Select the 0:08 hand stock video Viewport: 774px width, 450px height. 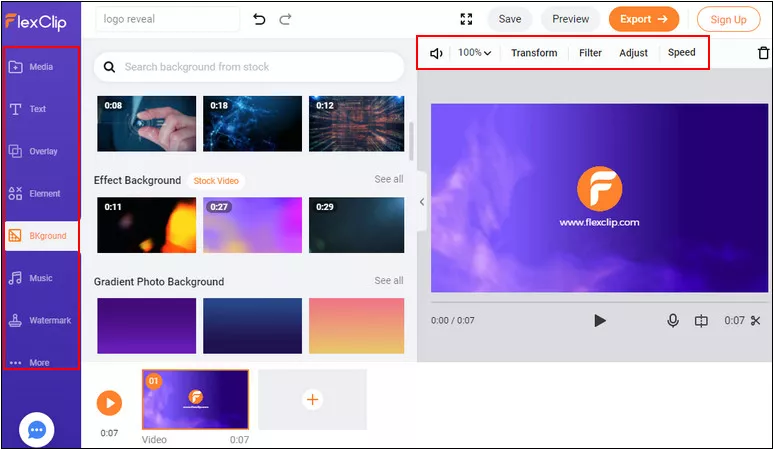click(147, 124)
